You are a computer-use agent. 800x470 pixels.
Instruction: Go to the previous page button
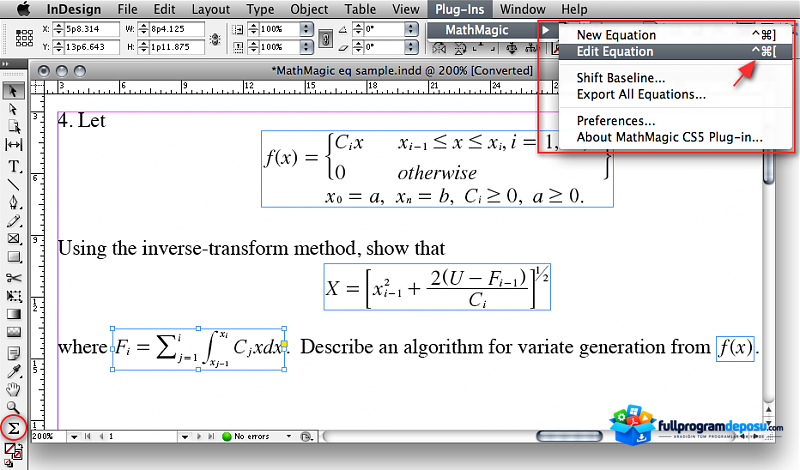point(101,437)
